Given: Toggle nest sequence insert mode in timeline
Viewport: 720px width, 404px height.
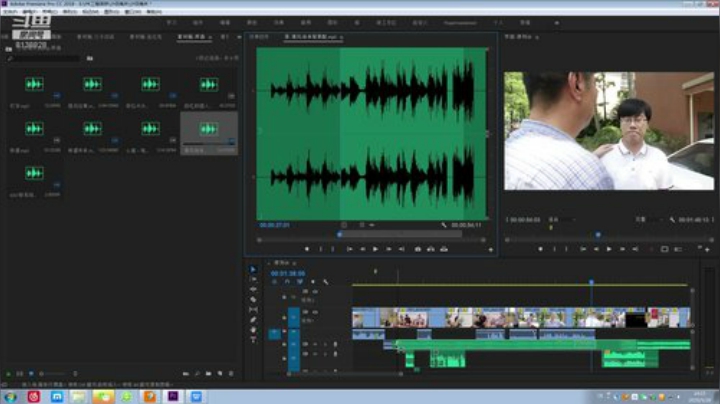Looking at the screenshot, I should [x=274, y=282].
